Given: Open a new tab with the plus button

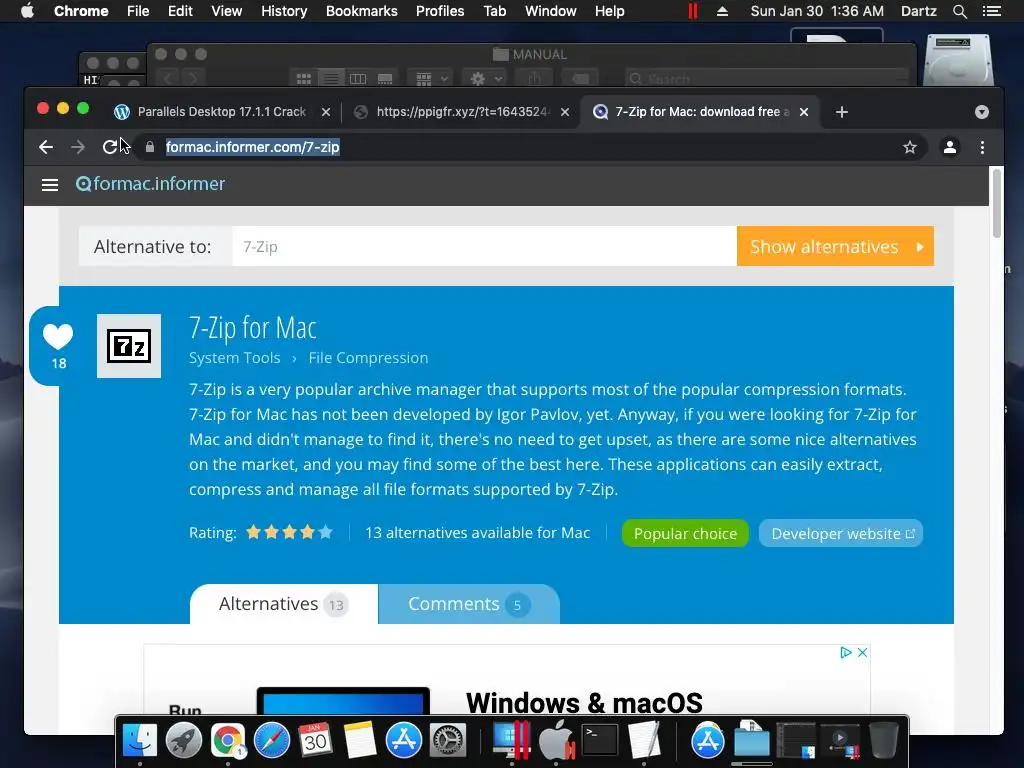Looking at the screenshot, I should (842, 112).
